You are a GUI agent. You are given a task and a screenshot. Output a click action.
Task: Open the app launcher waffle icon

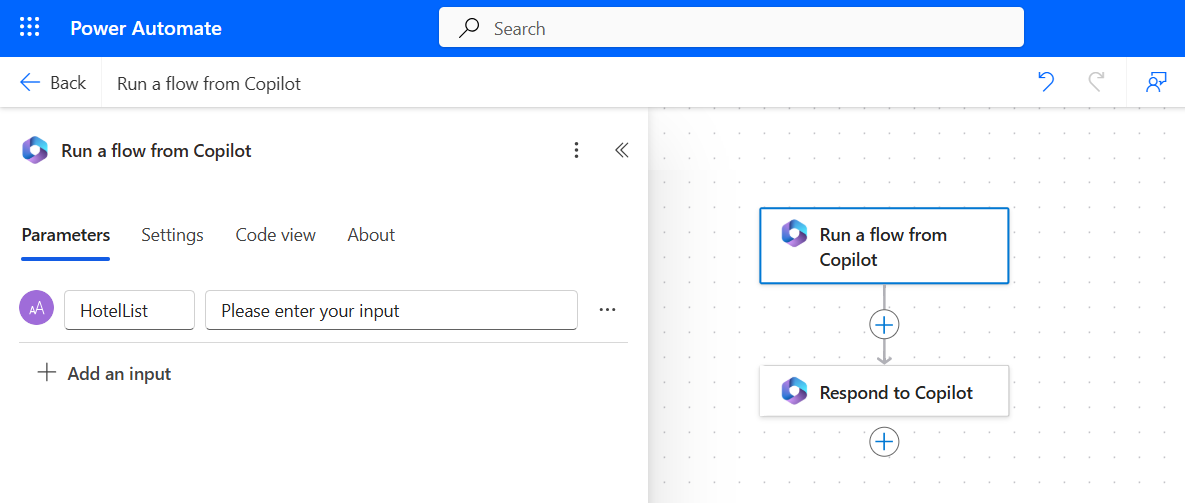[x=30, y=28]
